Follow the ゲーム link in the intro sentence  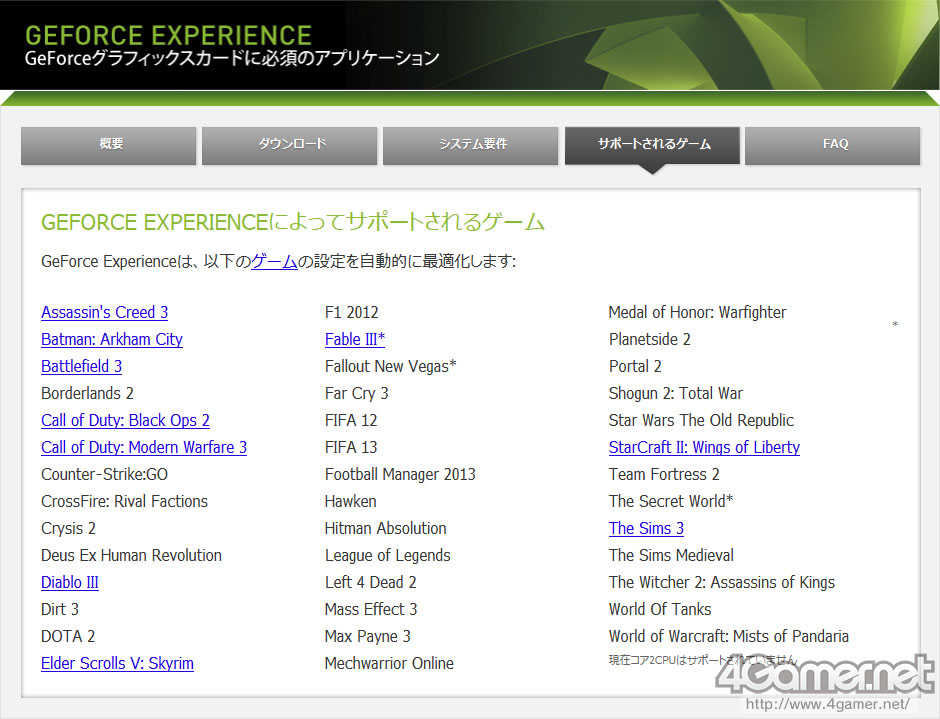[275, 261]
